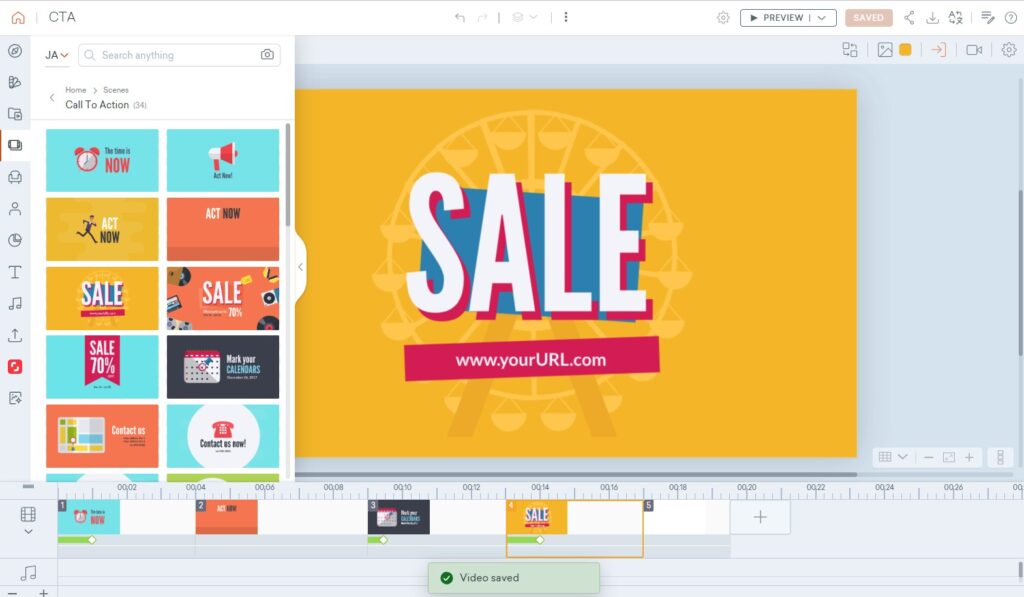
Task: Open the camera settings icon above canvas
Action: click(x=973, y=50)
